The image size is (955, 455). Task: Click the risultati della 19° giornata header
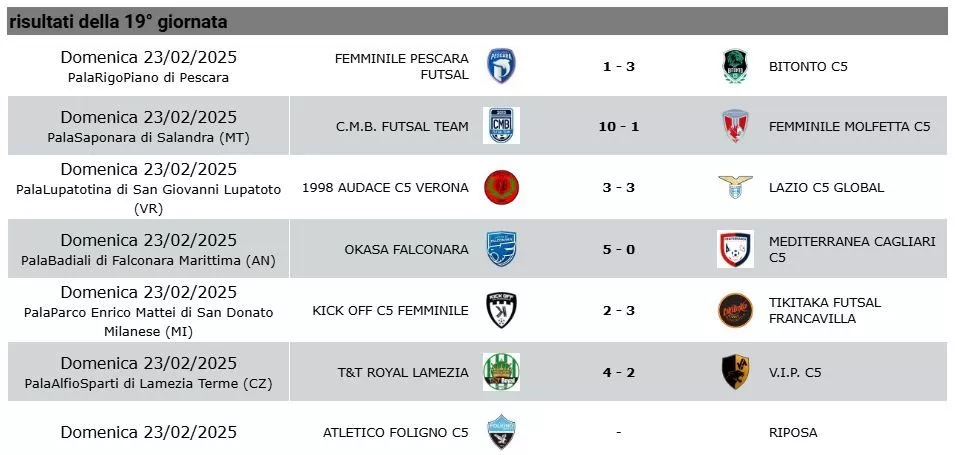coord(118,23)
